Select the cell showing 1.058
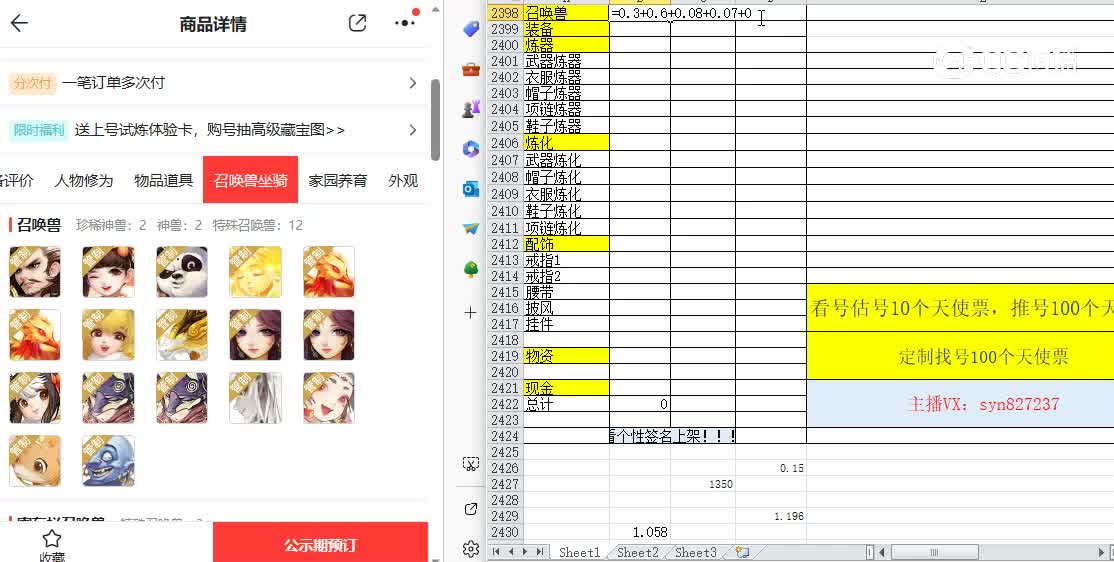This screenshot has width=1114, height=562. point(639,532)
